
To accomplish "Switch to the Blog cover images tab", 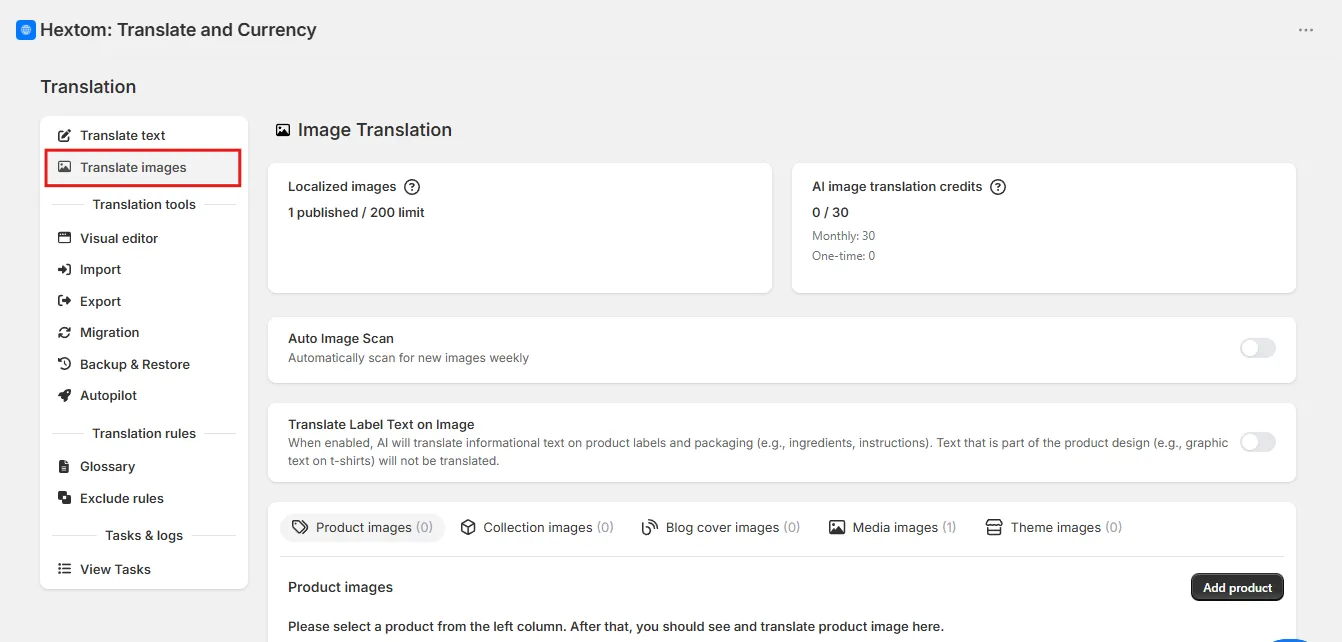I will 721,527.
